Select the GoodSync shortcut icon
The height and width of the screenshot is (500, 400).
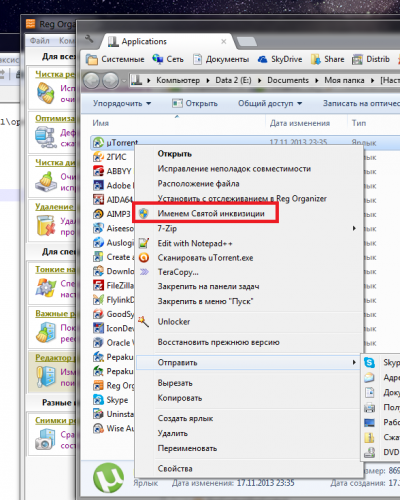pyautogui.click(x=98, y=314)
